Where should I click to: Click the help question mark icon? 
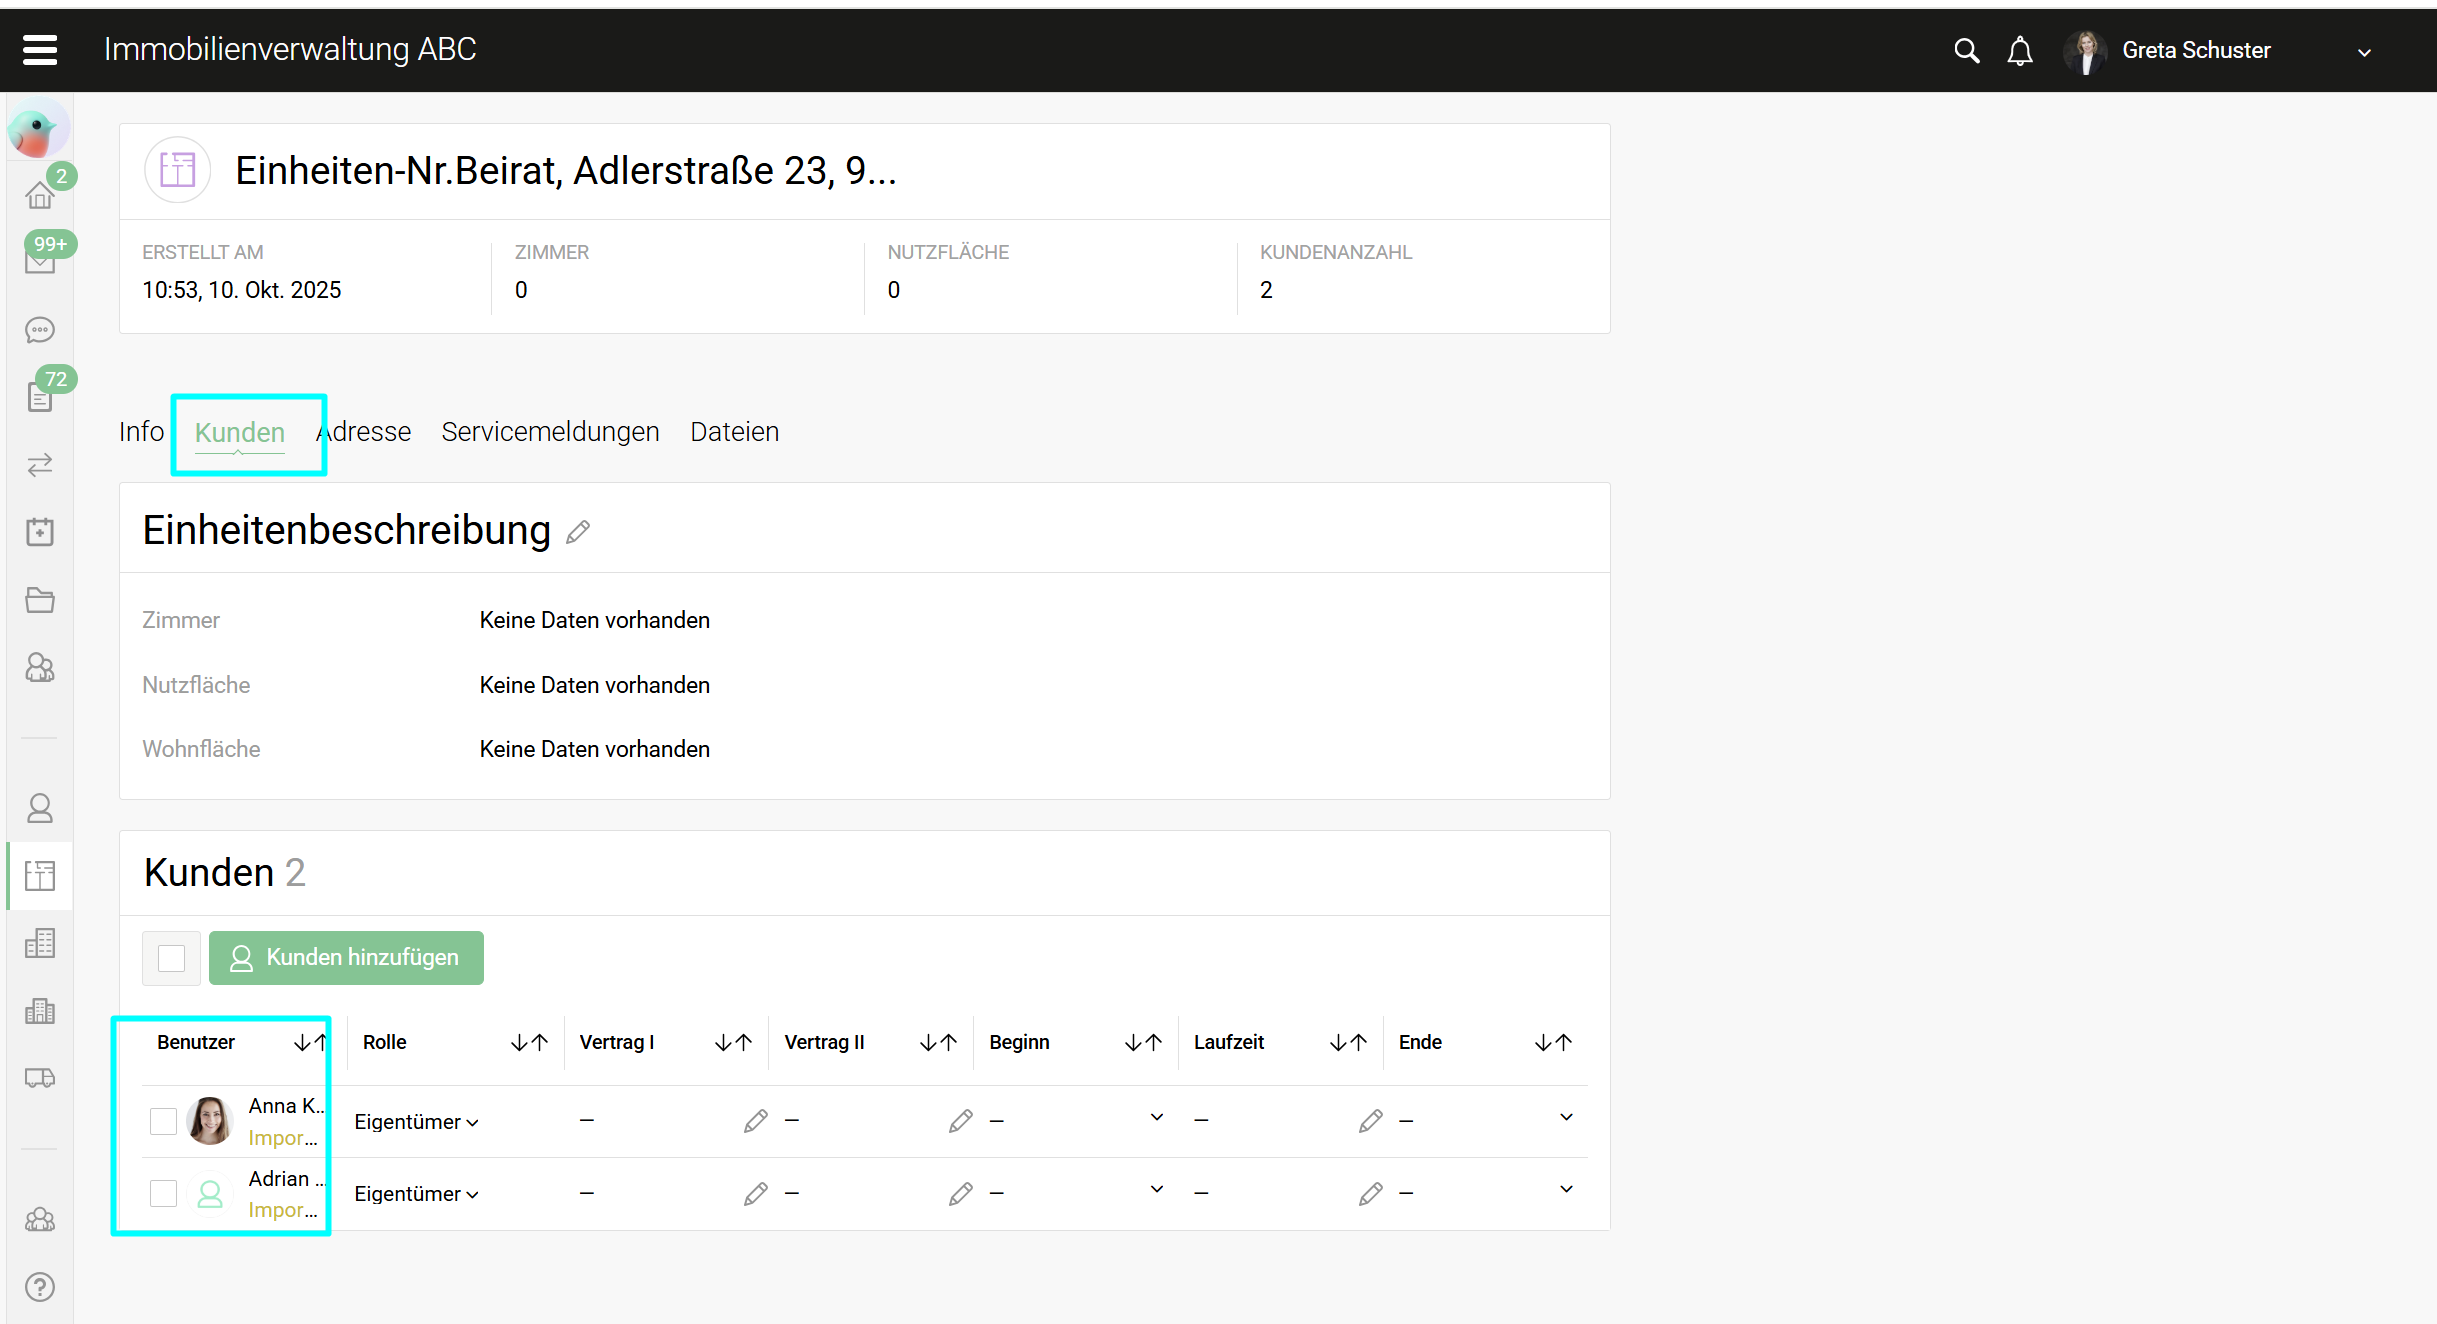[40, 1287]
